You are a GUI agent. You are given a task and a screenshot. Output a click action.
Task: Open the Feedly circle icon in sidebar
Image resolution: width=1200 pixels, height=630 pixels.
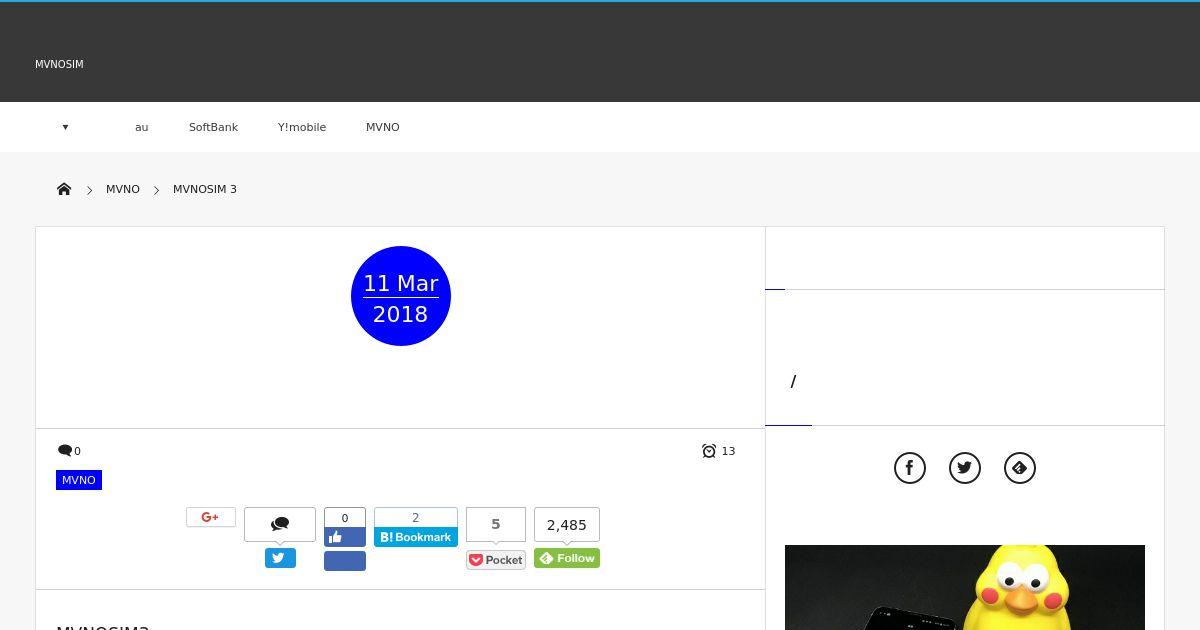click(x=1020, y=468)
